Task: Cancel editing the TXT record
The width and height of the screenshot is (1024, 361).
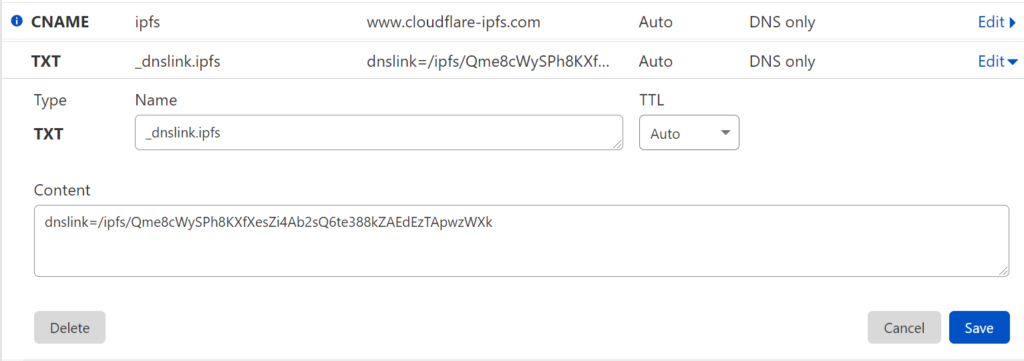Action: point(904,328)
